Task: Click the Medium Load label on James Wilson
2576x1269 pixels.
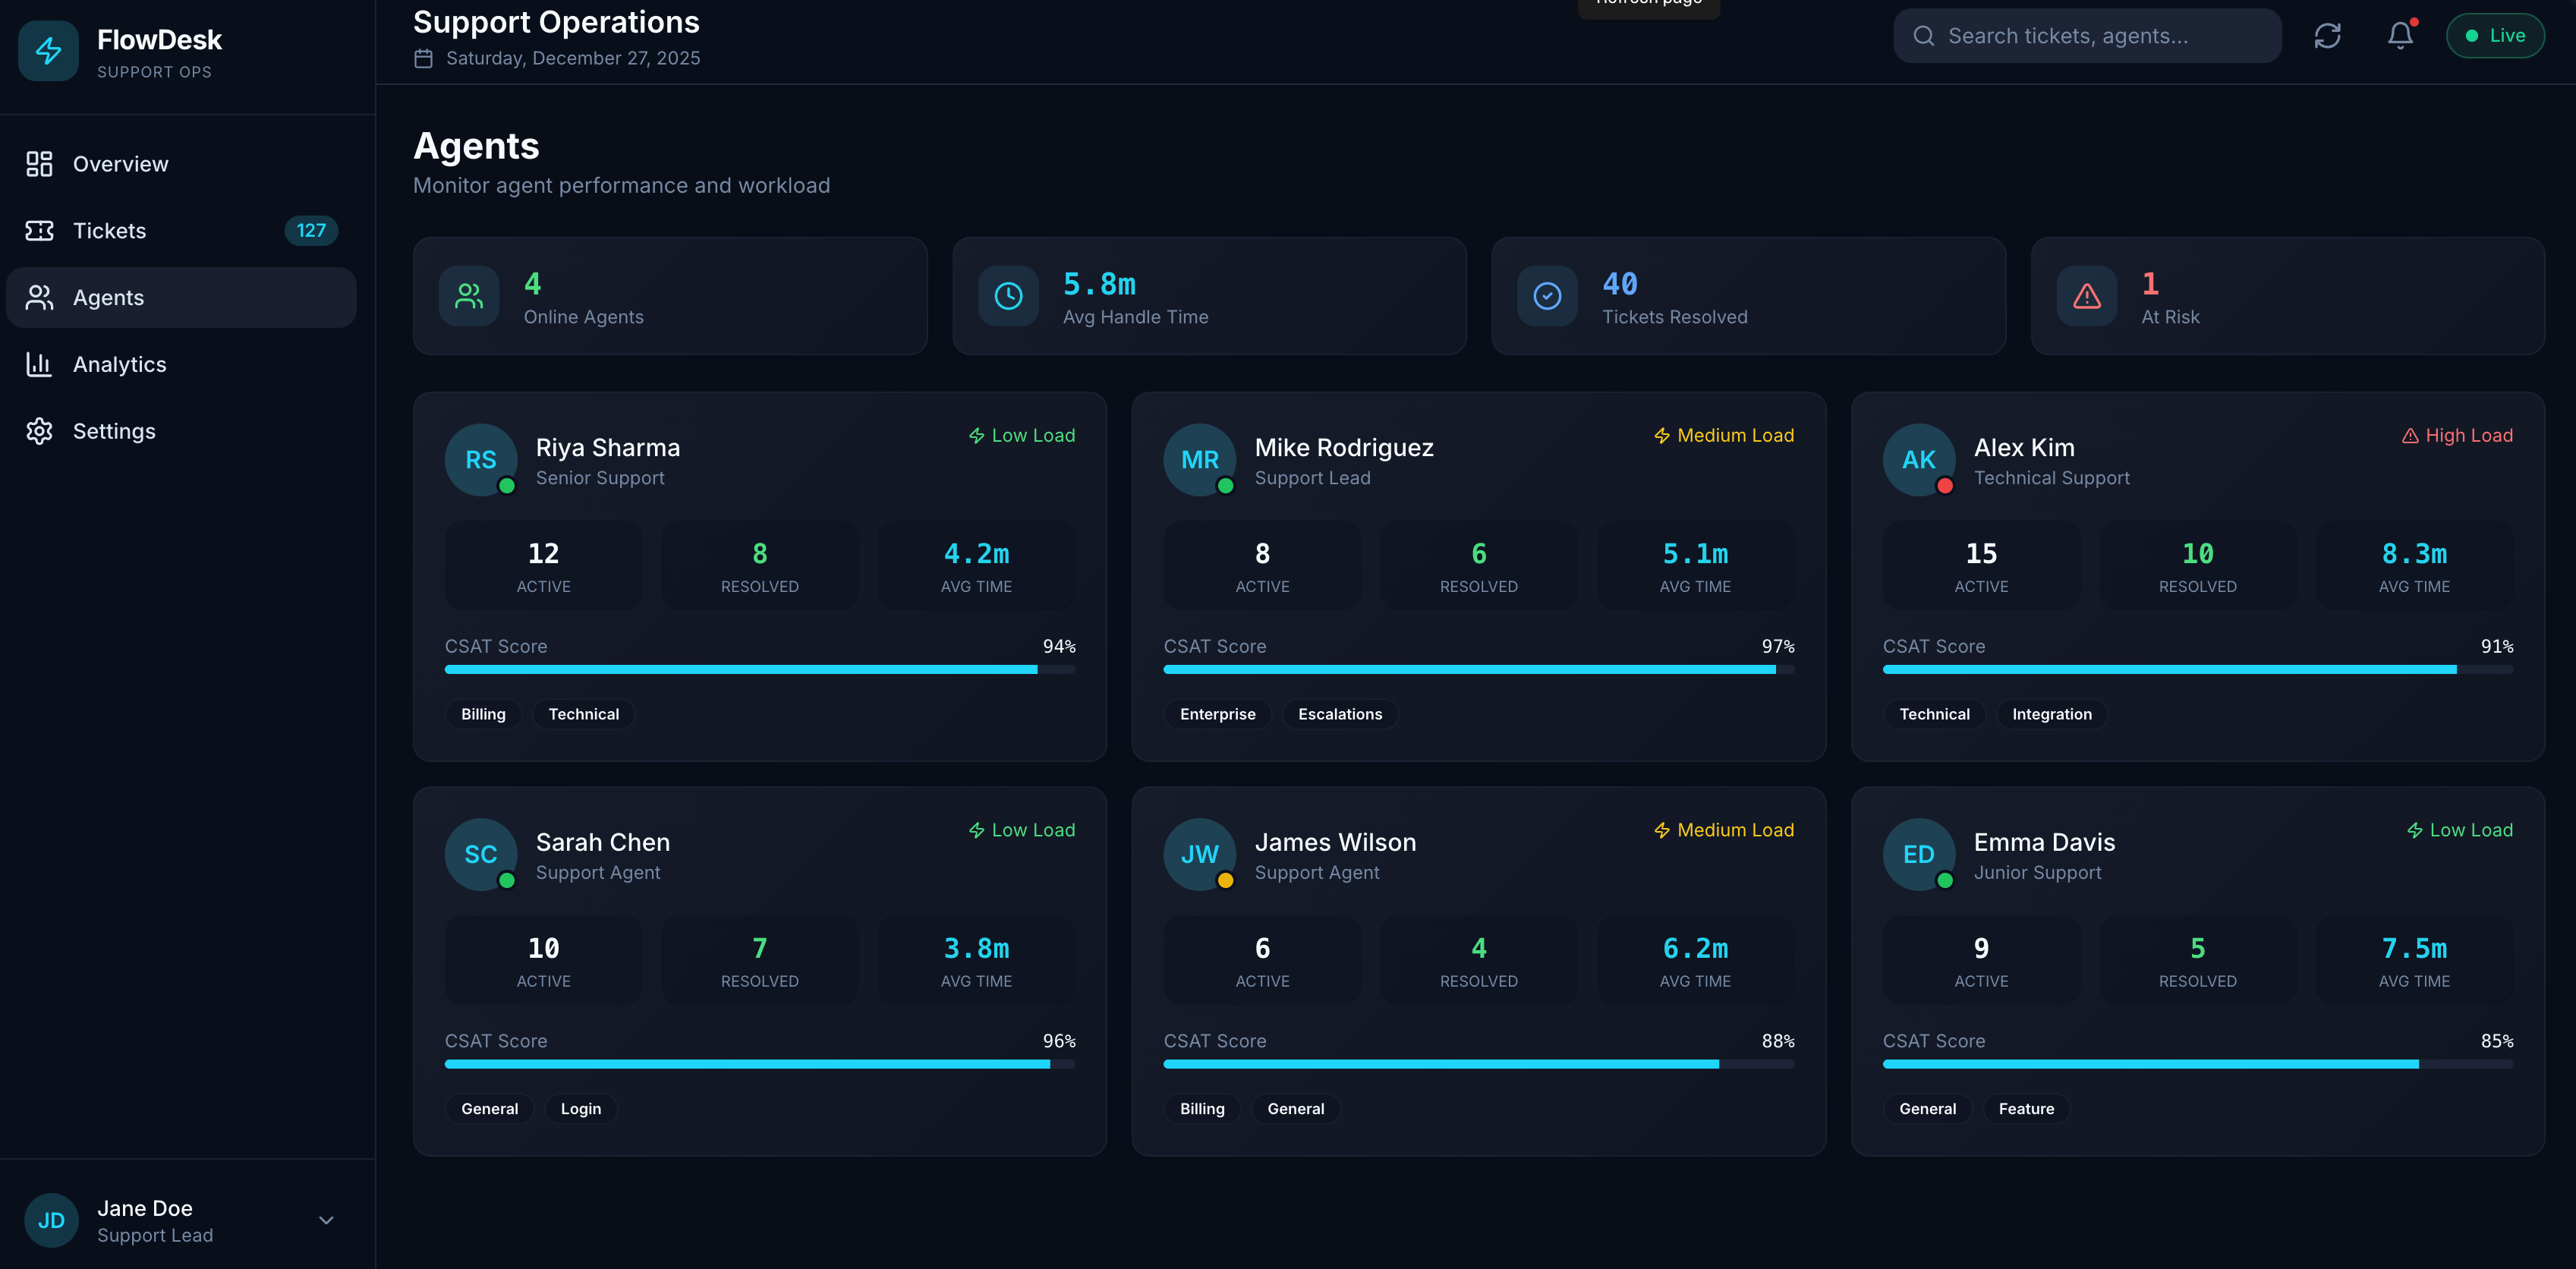Action: (1724, 831)
